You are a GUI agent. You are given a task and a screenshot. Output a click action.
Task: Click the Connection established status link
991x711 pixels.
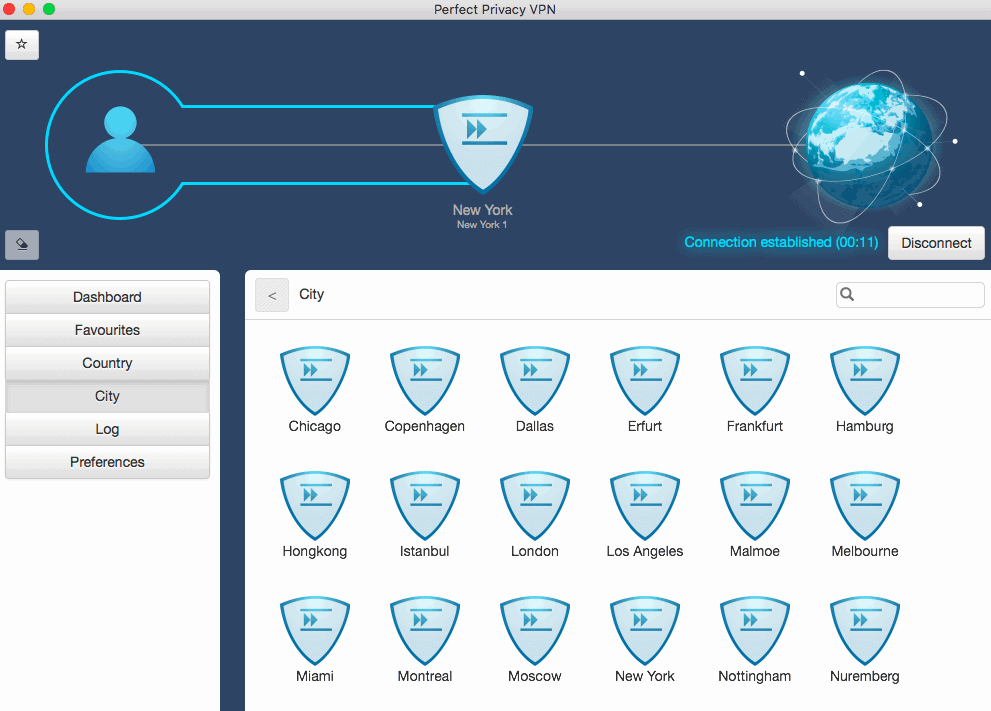(x=780, y=242)
